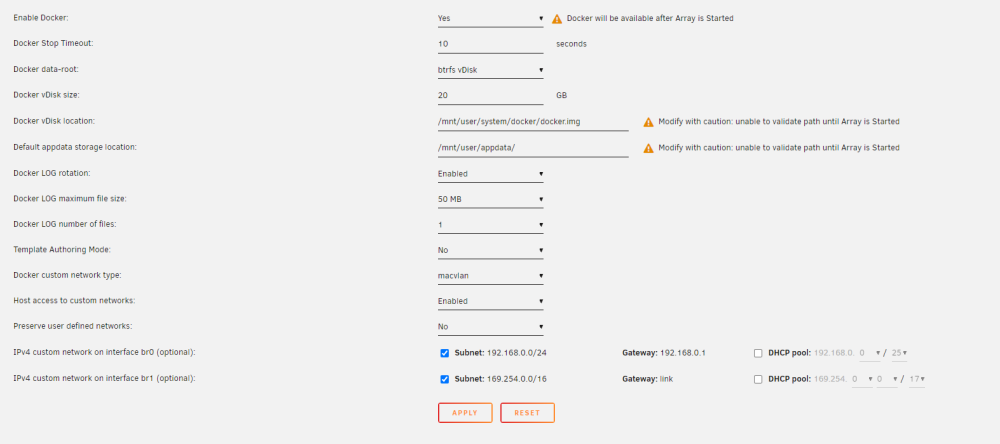The image size is (1000, 444).
Task: Enable DHCP pool for br1 network
Action: pyautogui.click(x=758, y=379)
